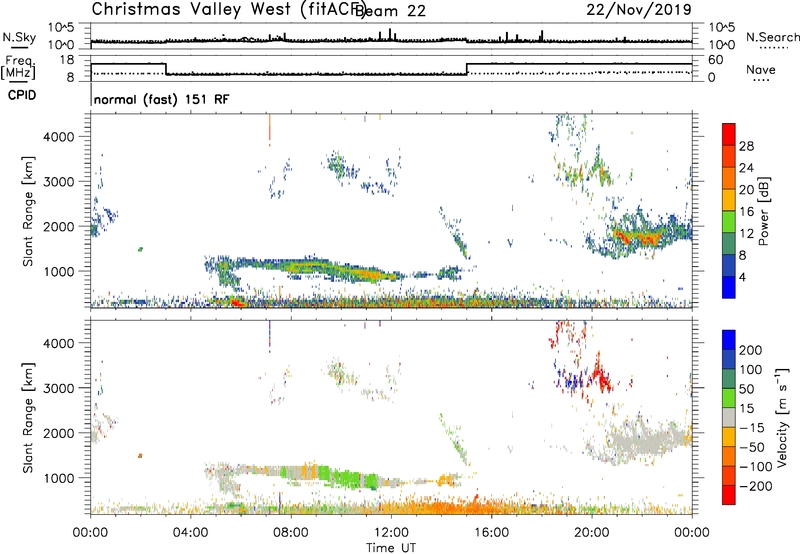800x554 pixels.
Task: Select the 08:00 time tick label
Action: (x=291, y=533)
